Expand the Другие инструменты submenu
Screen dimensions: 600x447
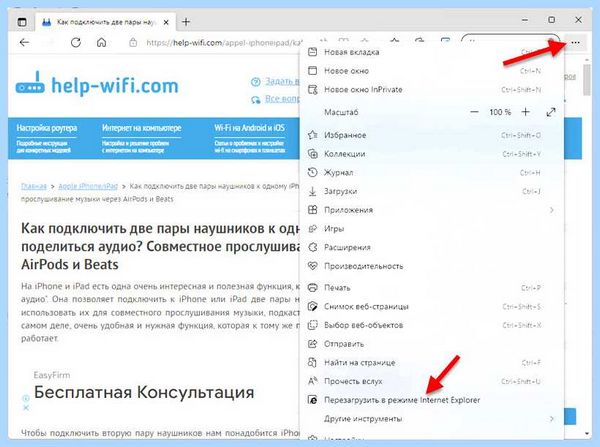(x=432, y=419)
